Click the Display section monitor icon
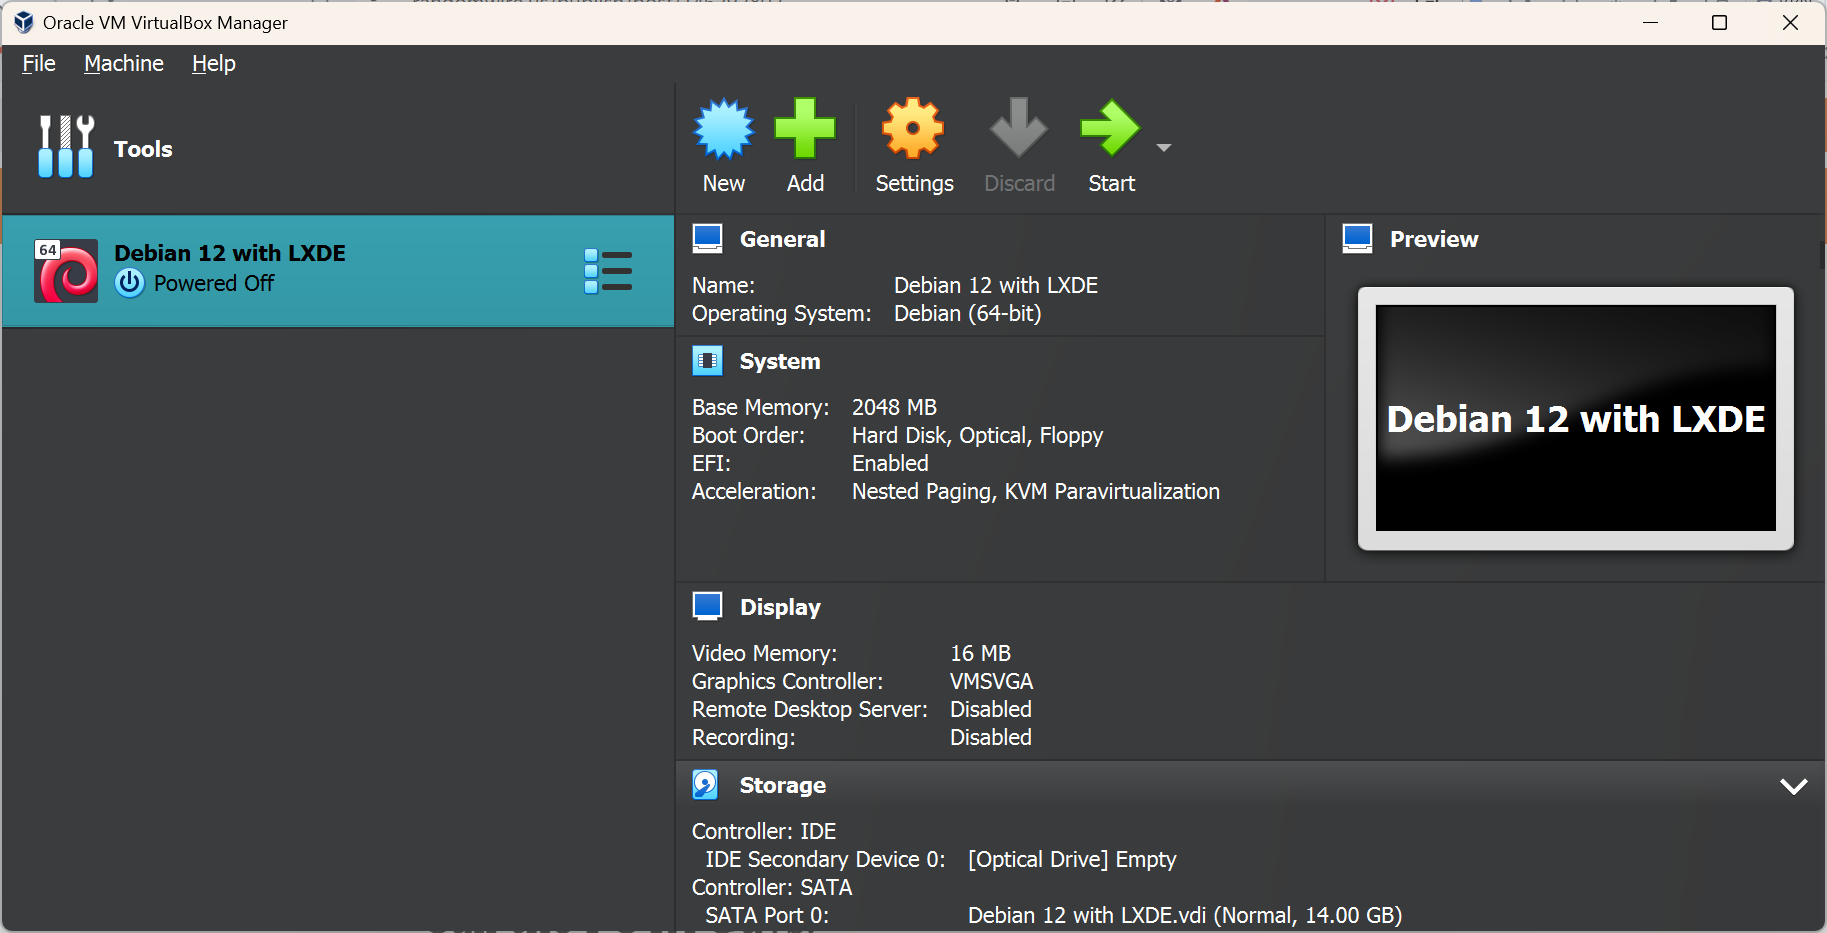The height and width of the screenshot is (933, 1827). point(707,607)
